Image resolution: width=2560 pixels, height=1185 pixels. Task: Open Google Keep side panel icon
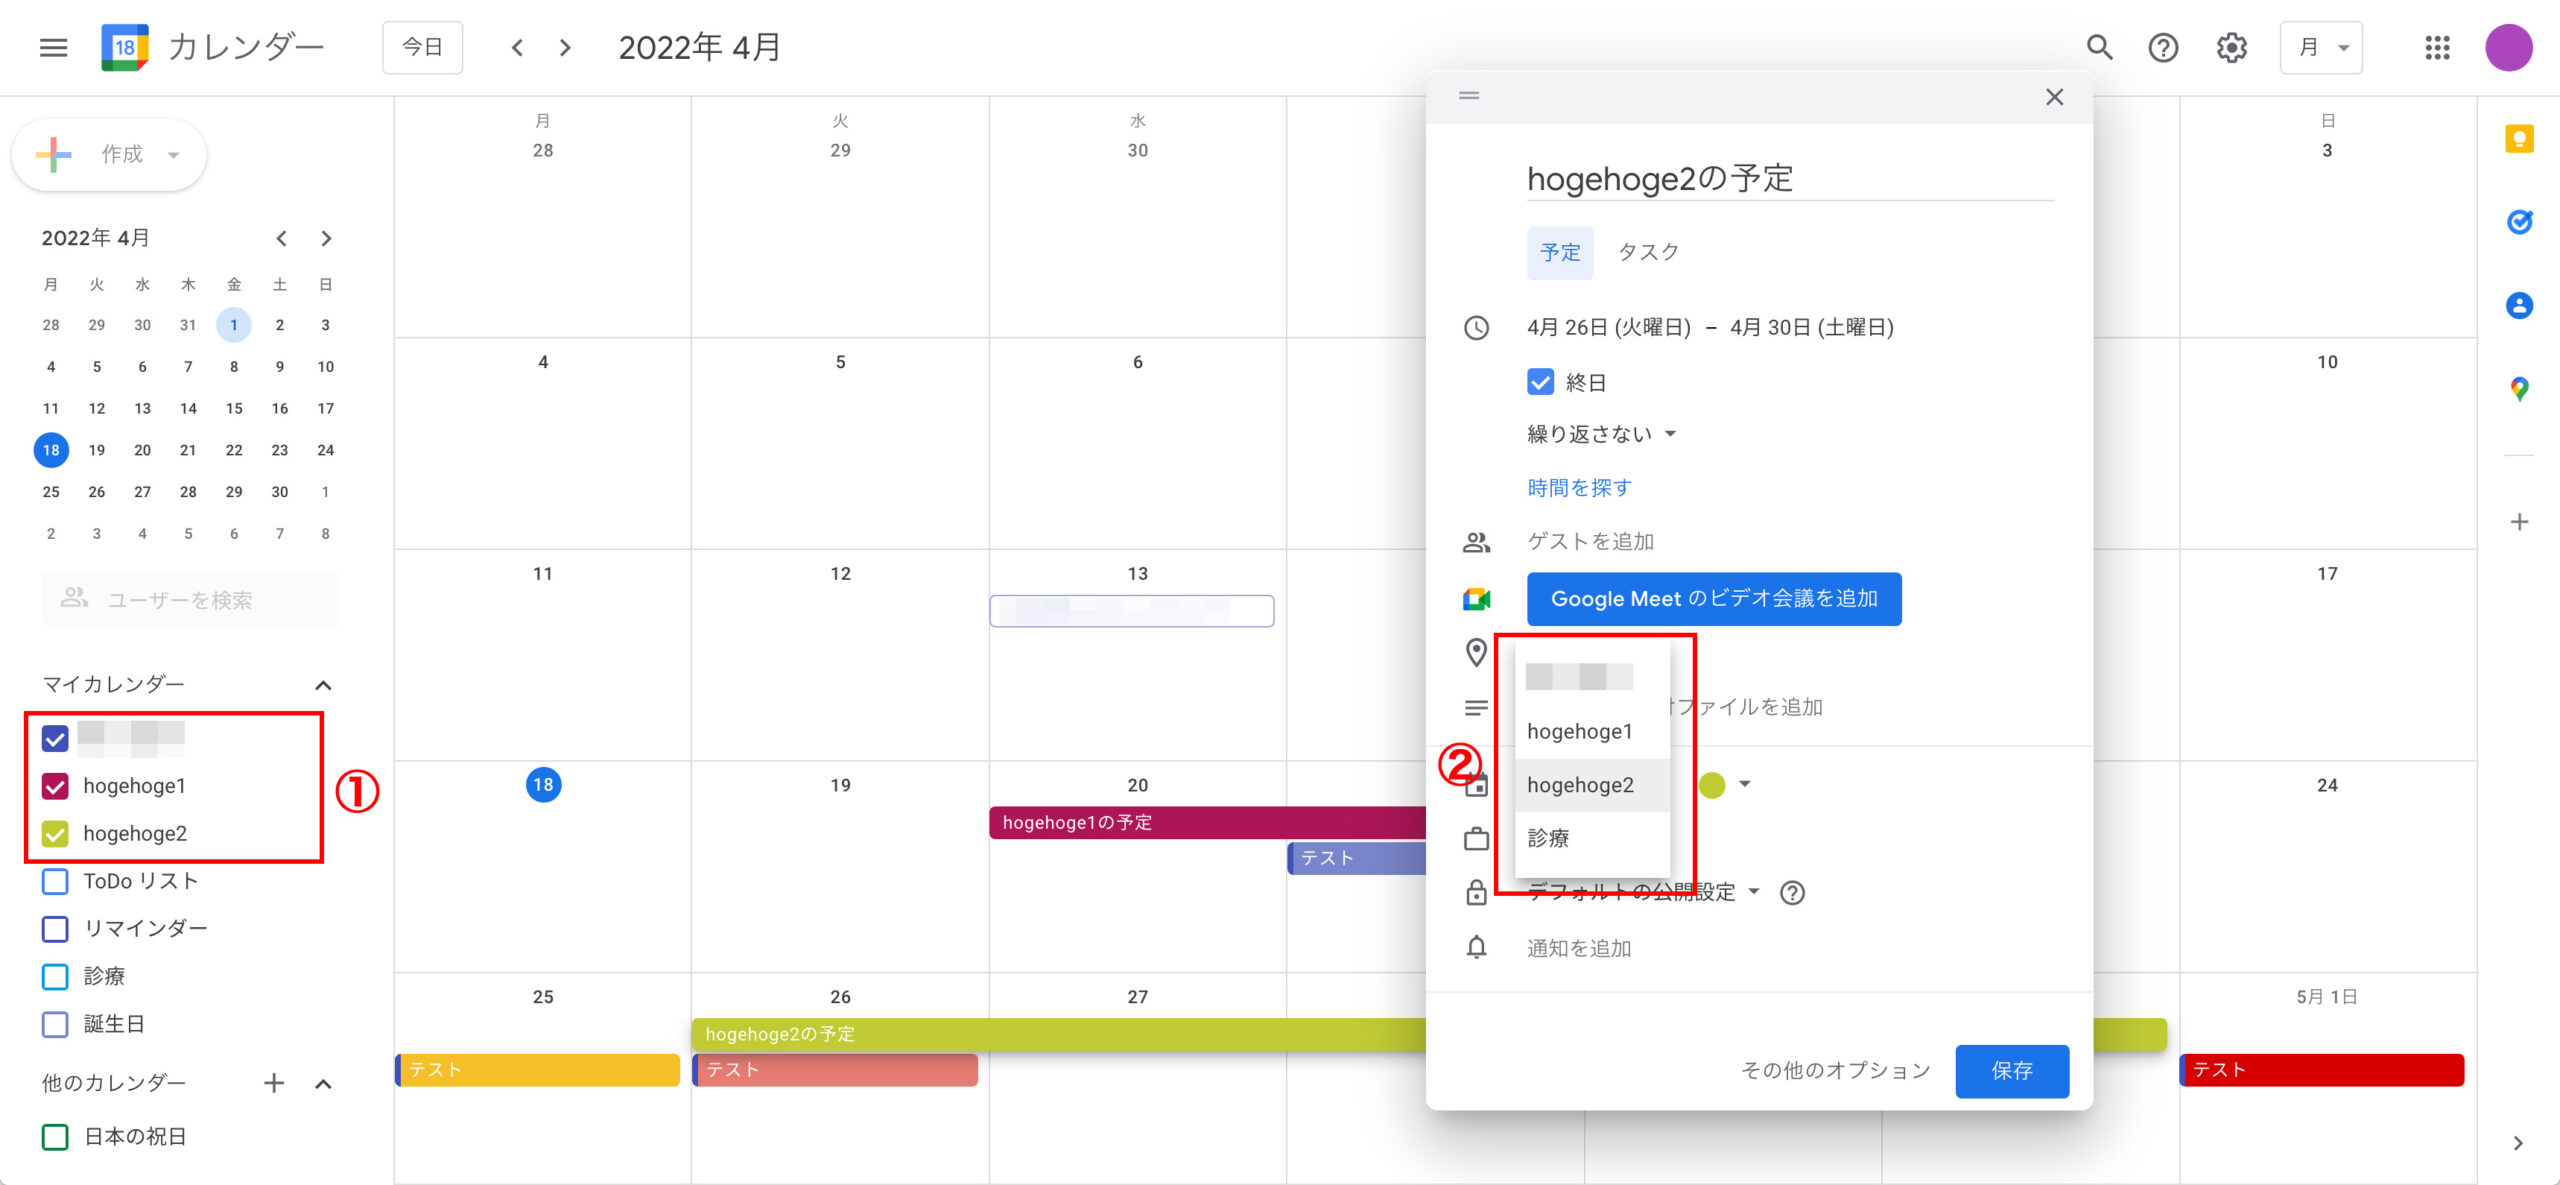tap(2518, 139)
